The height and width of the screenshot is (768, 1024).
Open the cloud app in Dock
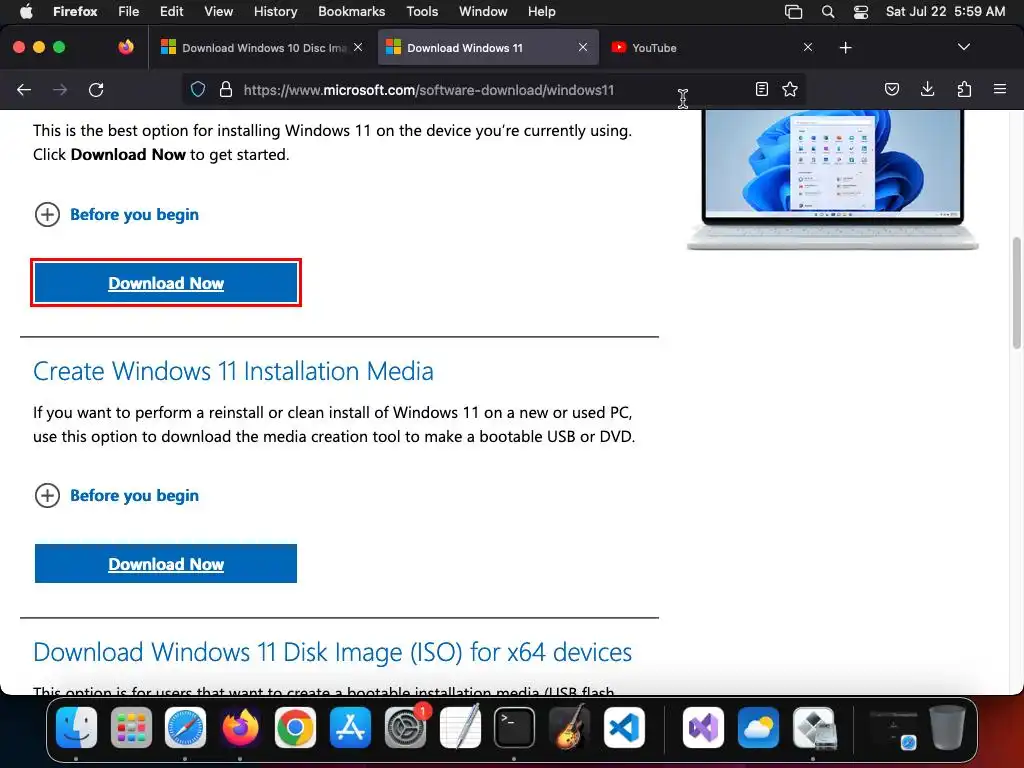point(758,727)
